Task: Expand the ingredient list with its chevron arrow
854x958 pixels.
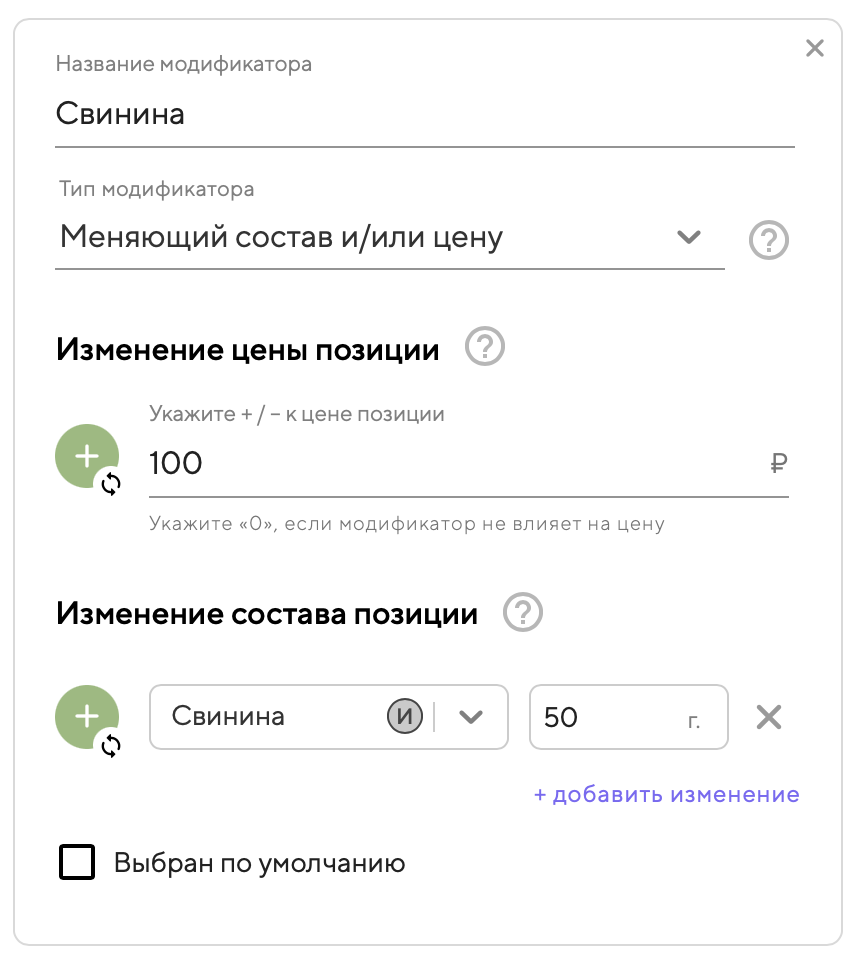Action: click(x=471, y=717)
